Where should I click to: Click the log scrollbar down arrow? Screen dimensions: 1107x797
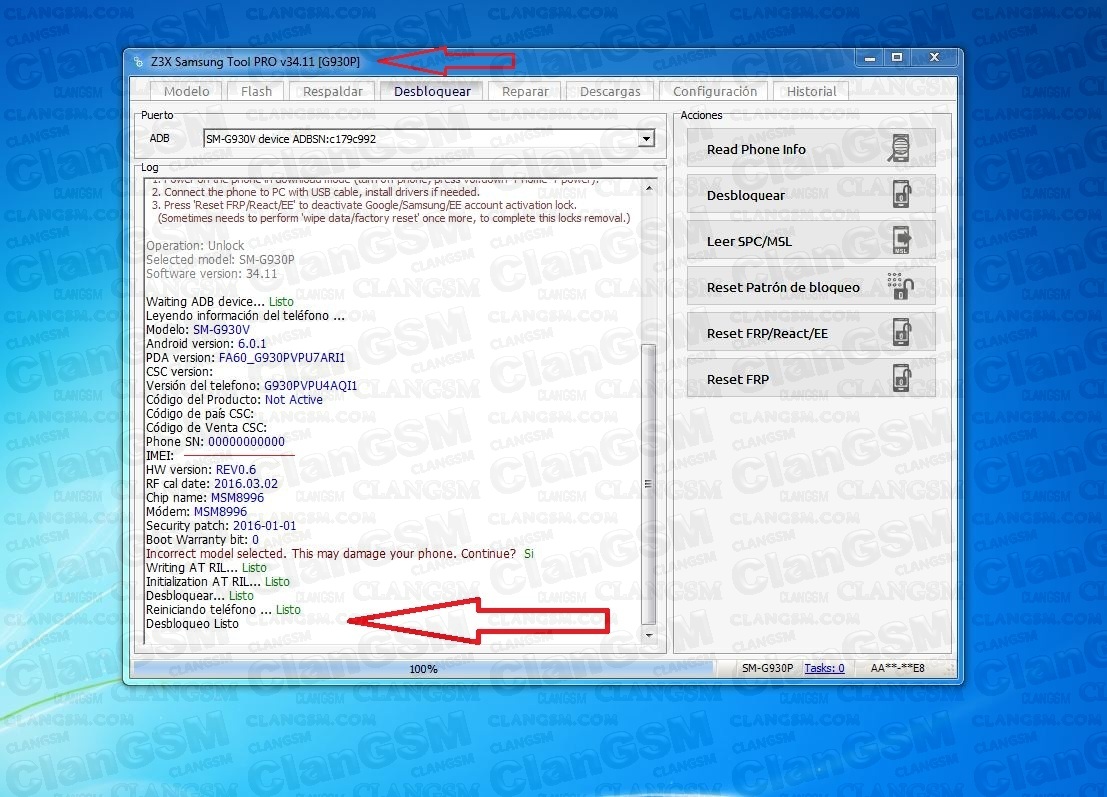coord(648,635)
